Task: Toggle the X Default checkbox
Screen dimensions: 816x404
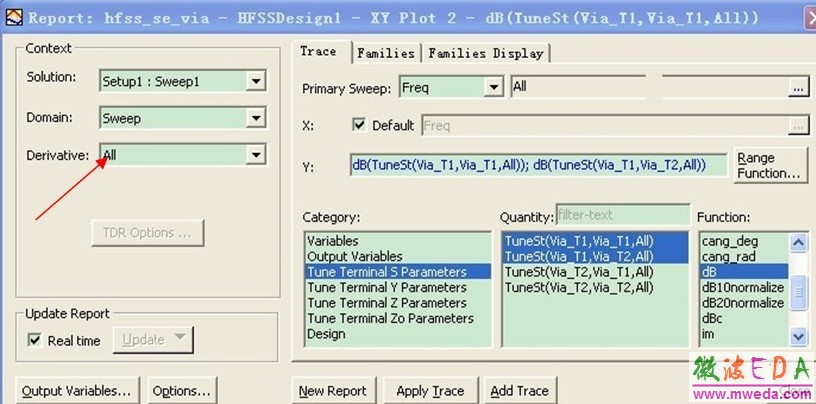Action: [359, 125]
